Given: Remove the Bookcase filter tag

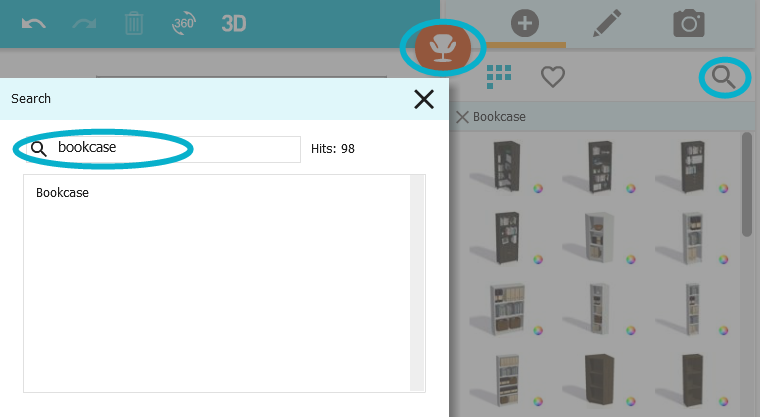Looking at the screenshot, I should (462, 117).
